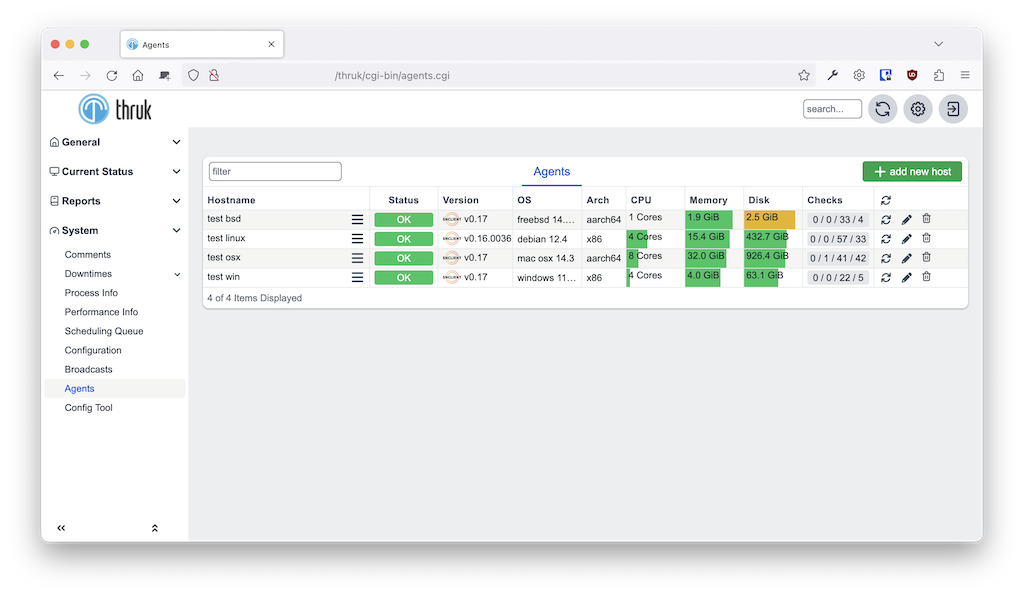This screenshot has width=1024, height=596.
Task: Expand the Downtimes submenu chevron
Action: tap(177, 275)
